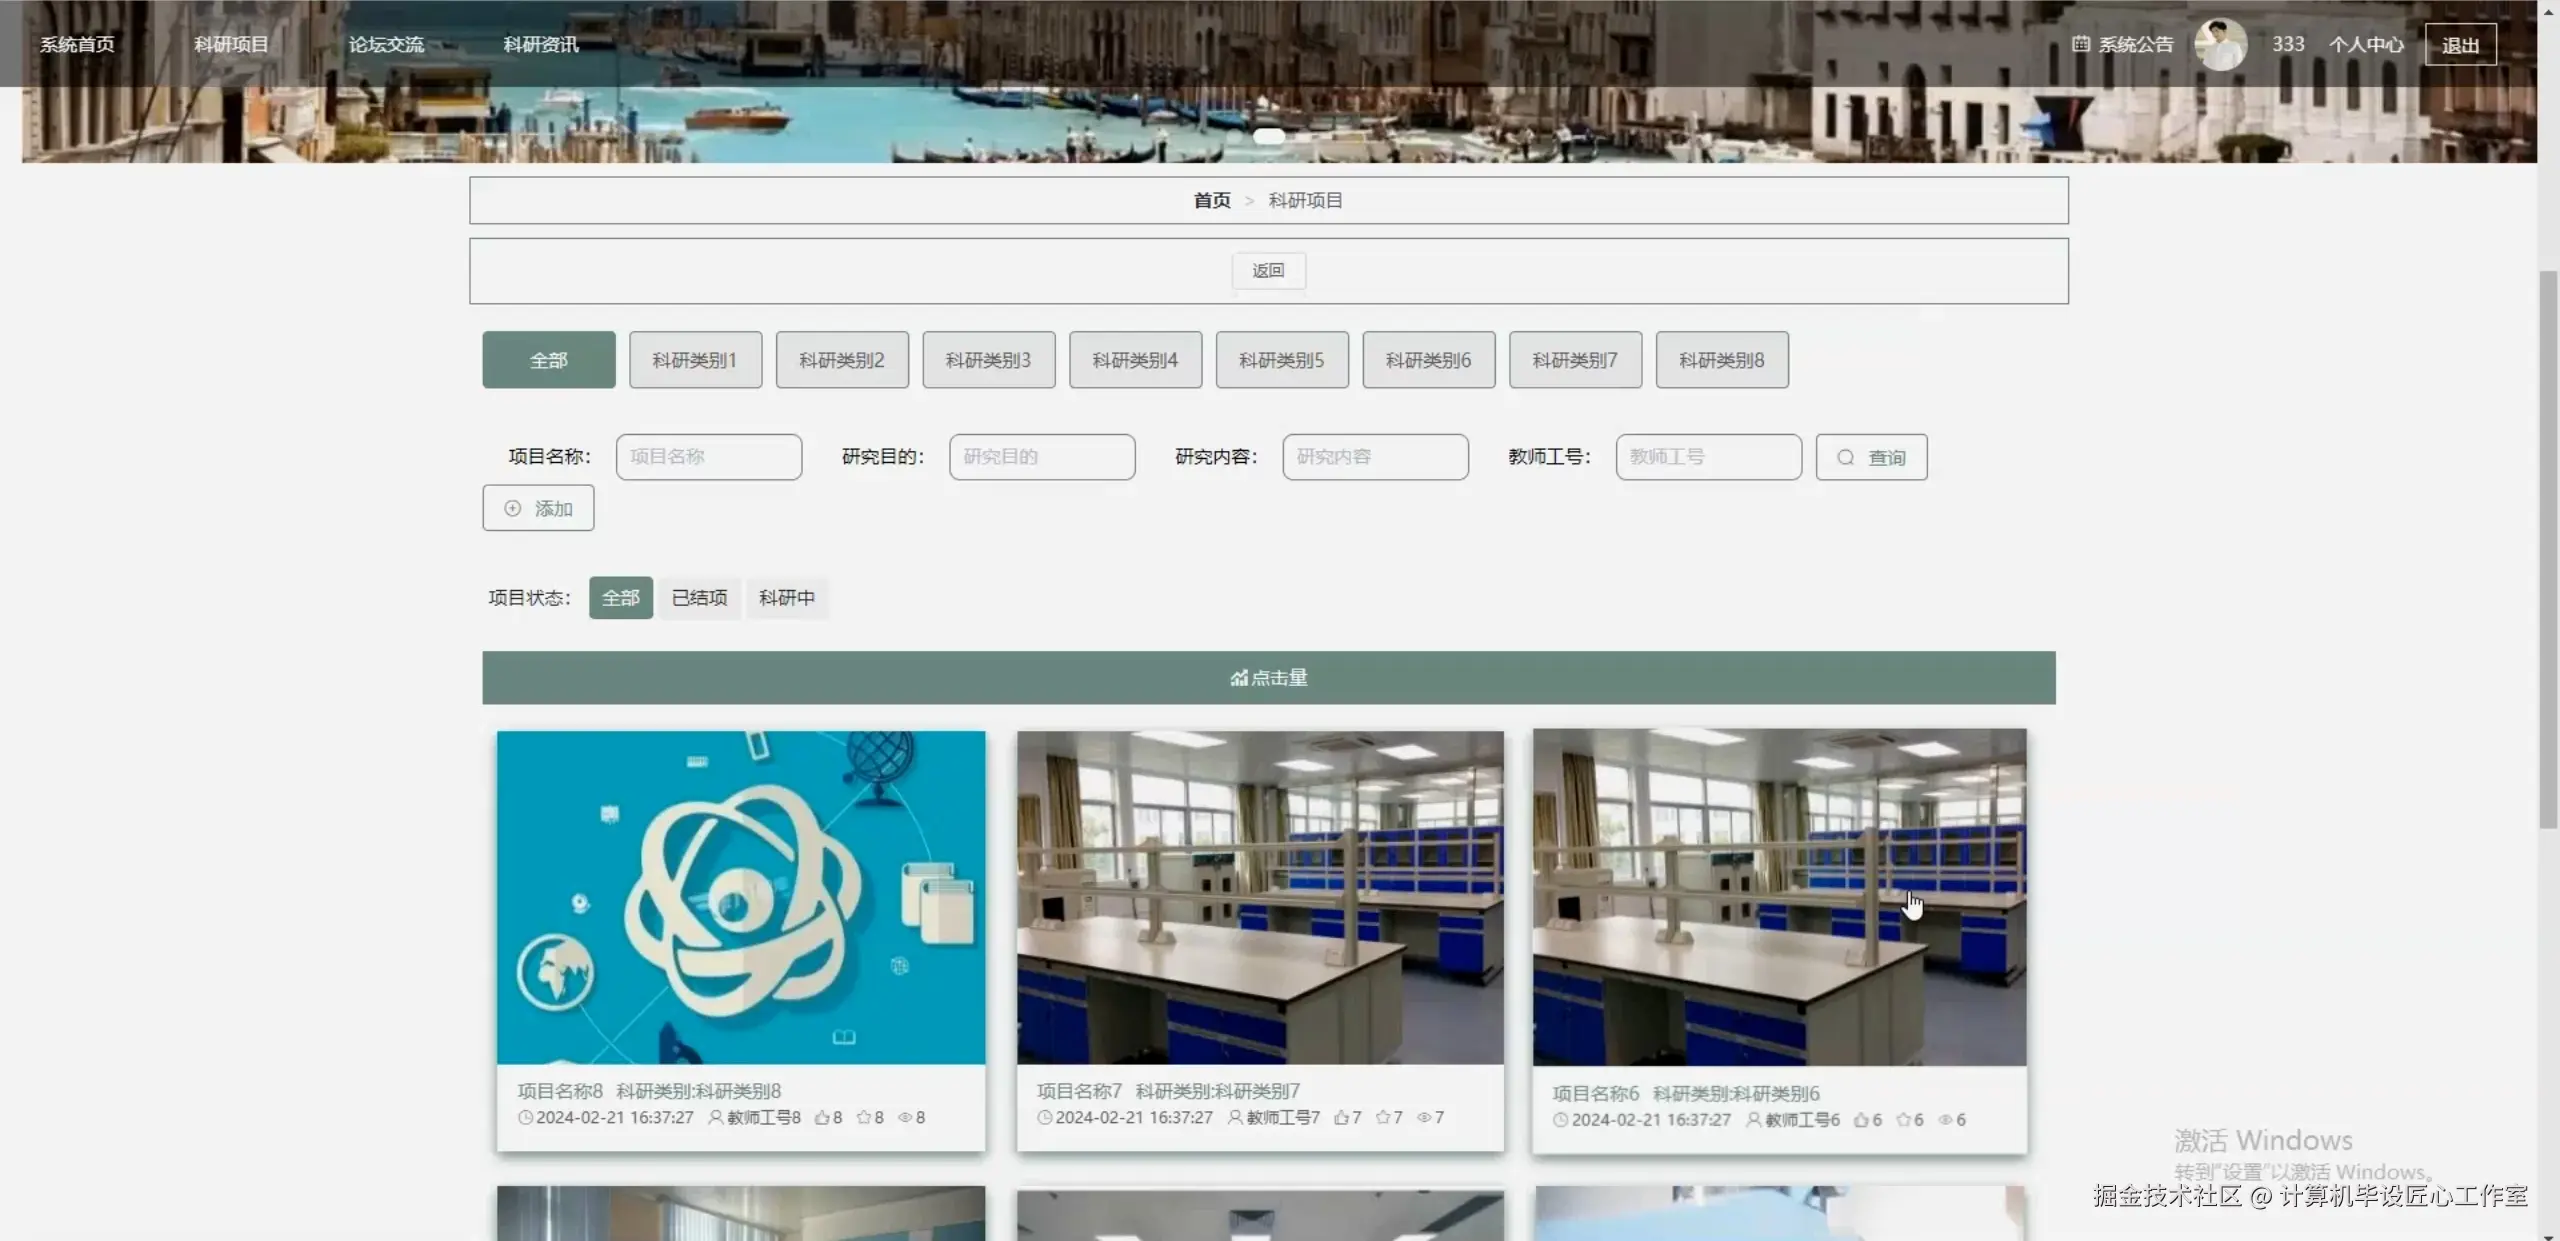
Task: Select 已结项 project status filter
Action: pos(699,598)
